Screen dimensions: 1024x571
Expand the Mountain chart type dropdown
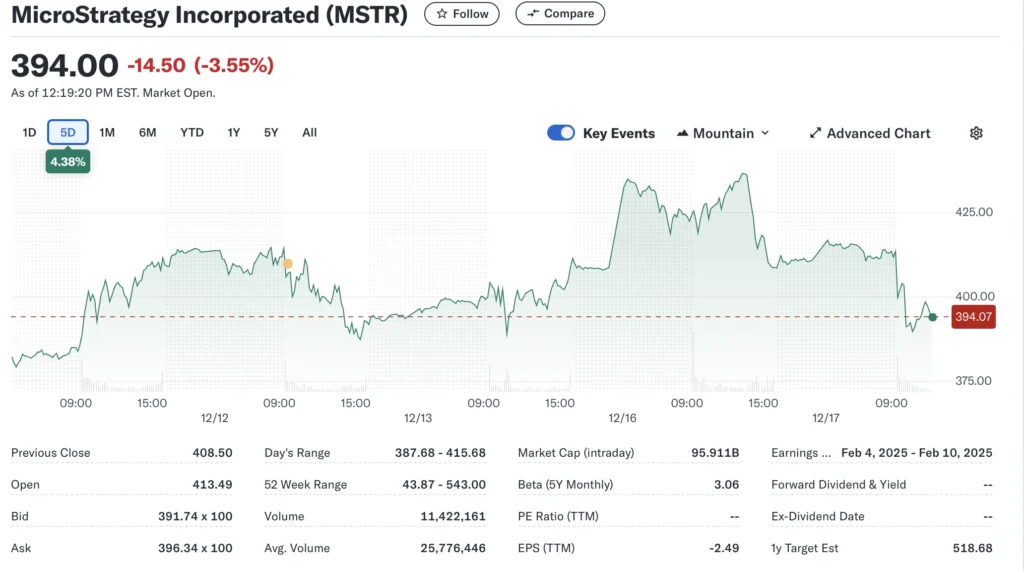(x=723, y=133)
